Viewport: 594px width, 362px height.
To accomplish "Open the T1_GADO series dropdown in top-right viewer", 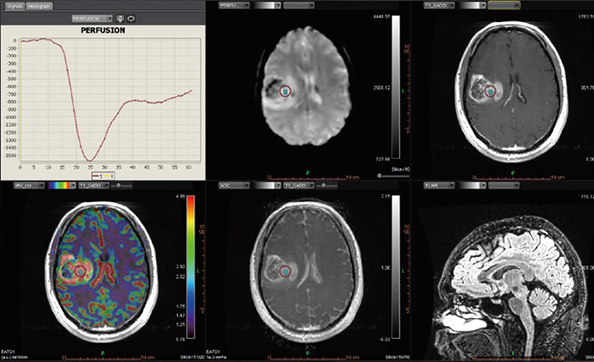I will point(439,5).
